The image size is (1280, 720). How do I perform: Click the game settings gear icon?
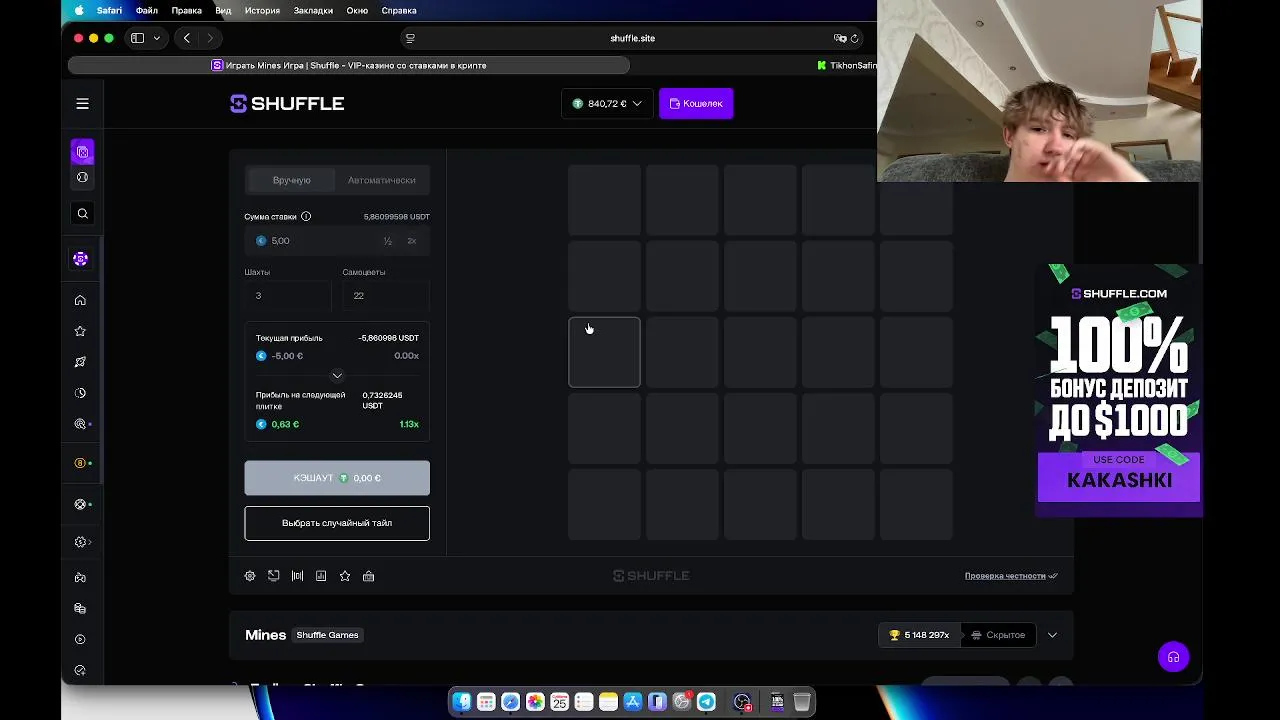click(x=250, y=576)
